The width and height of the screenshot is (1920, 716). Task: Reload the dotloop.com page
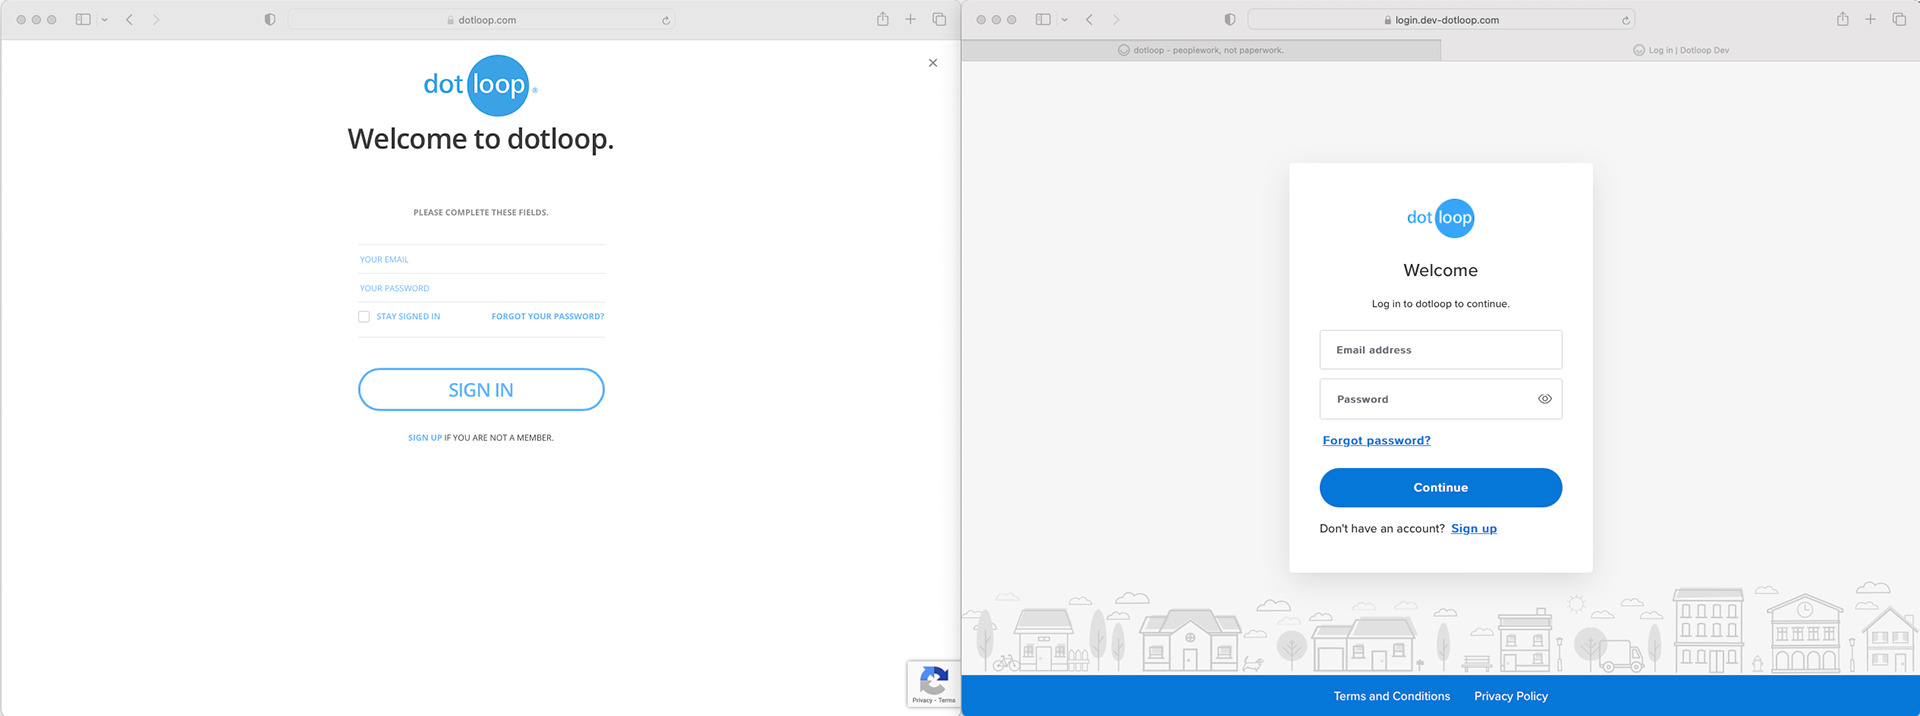point(666,20)
